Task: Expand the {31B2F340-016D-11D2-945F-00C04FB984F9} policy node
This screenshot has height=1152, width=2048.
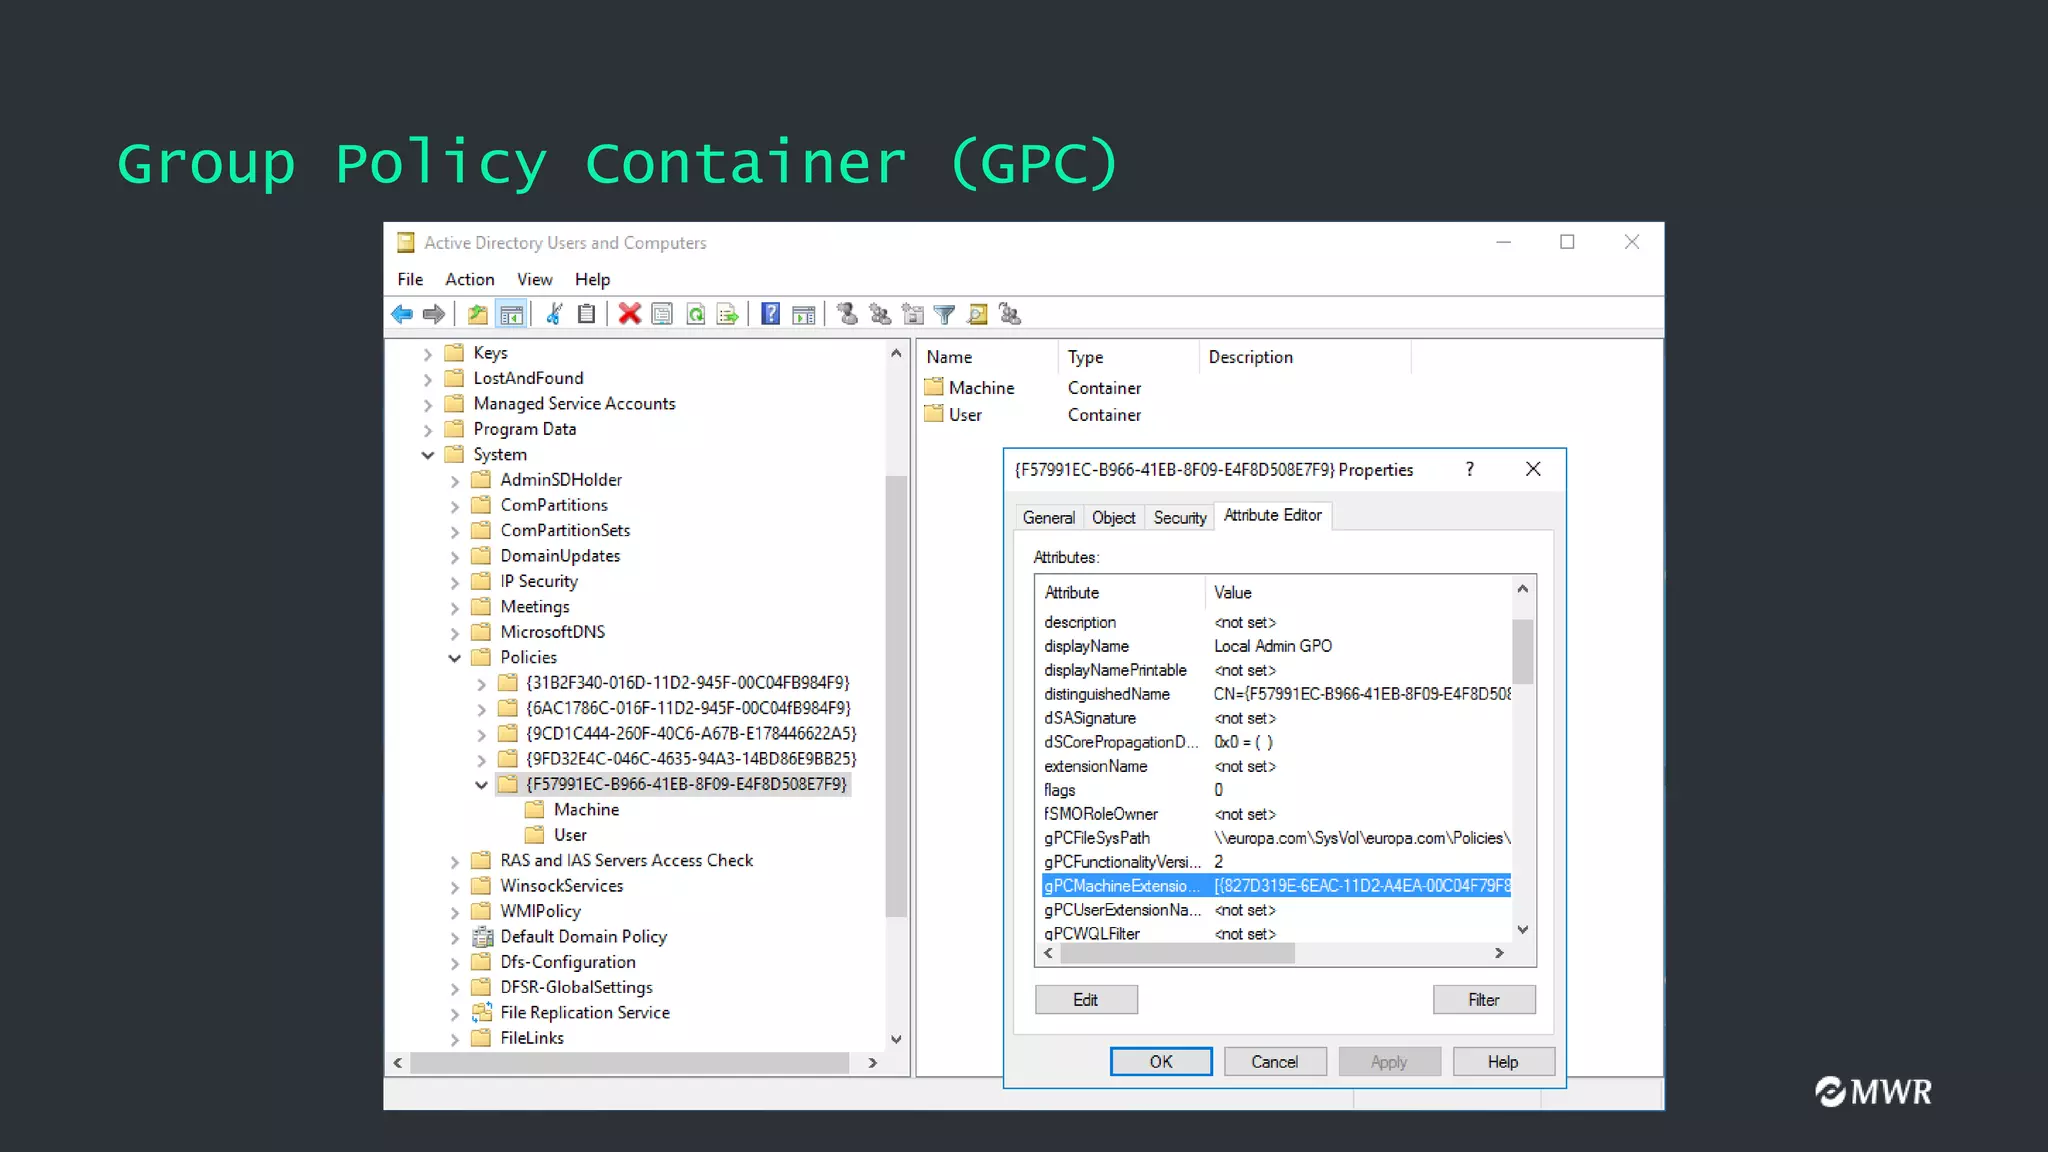Action: click(482, 684)
